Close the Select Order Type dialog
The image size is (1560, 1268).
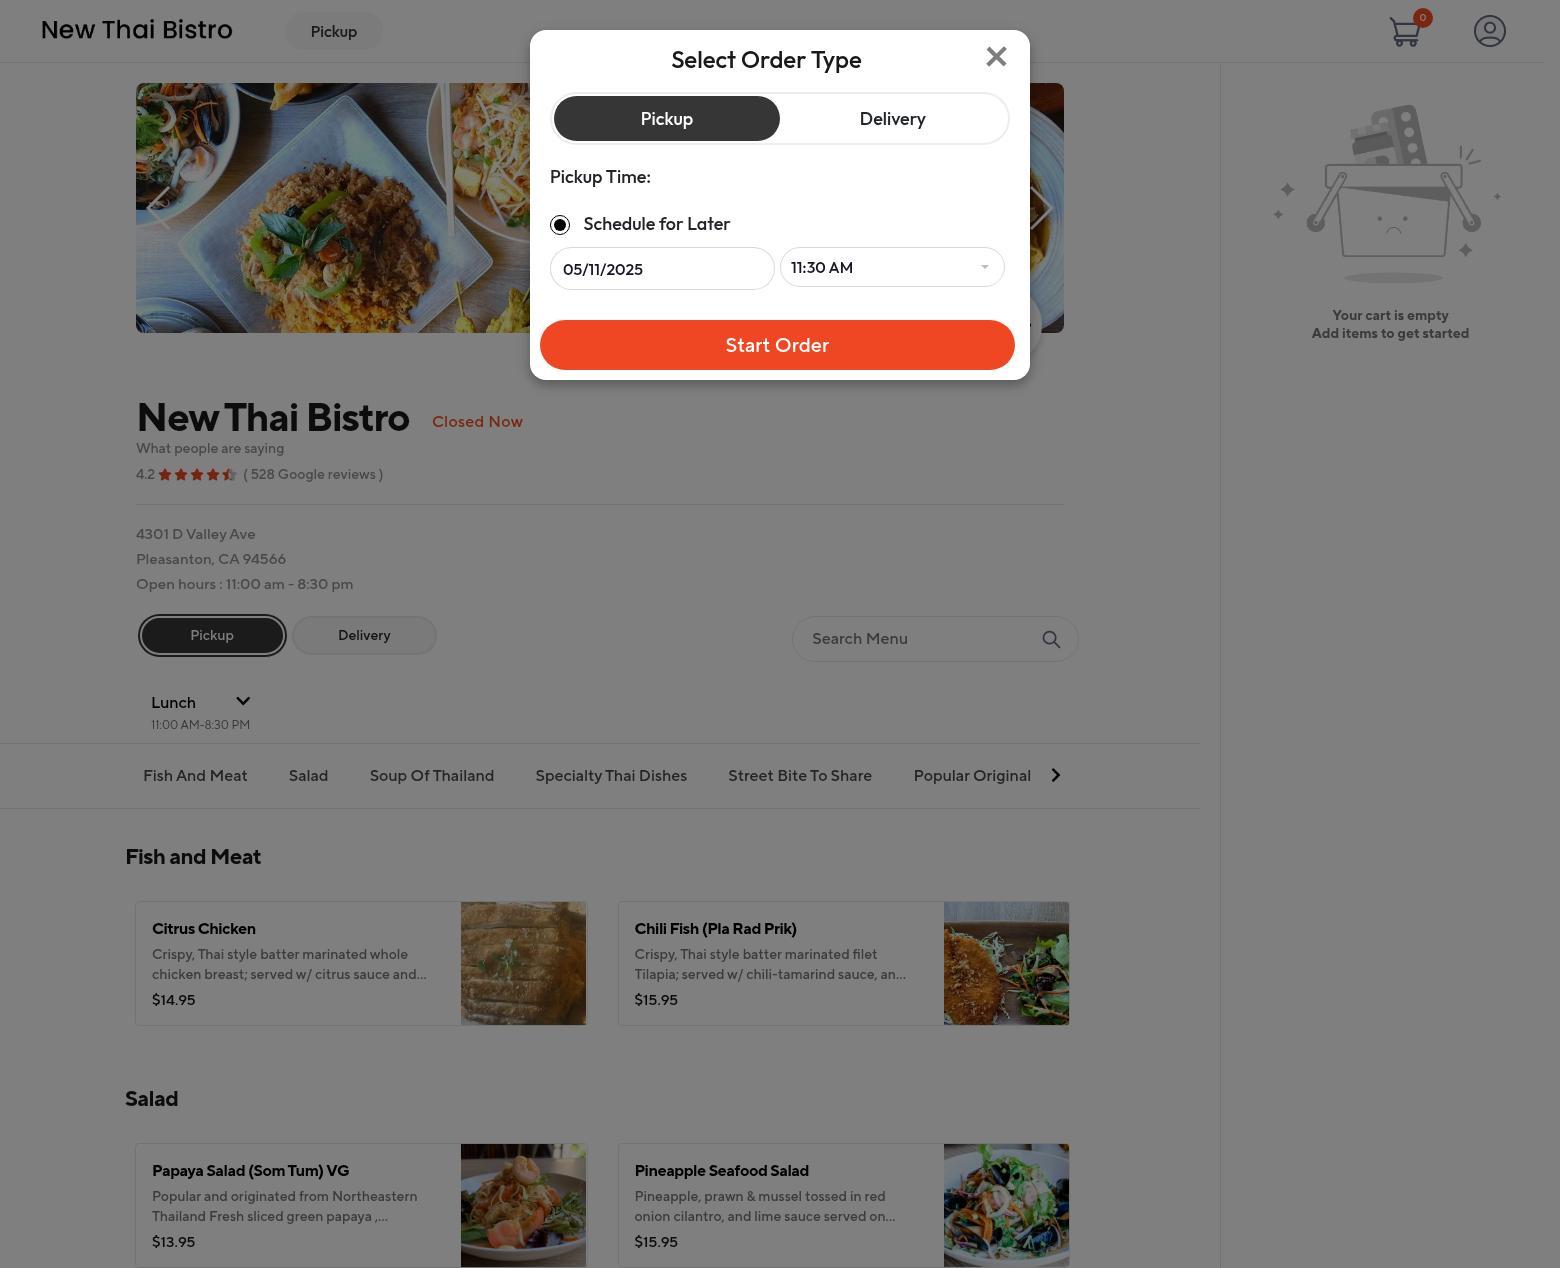(996, 57)
